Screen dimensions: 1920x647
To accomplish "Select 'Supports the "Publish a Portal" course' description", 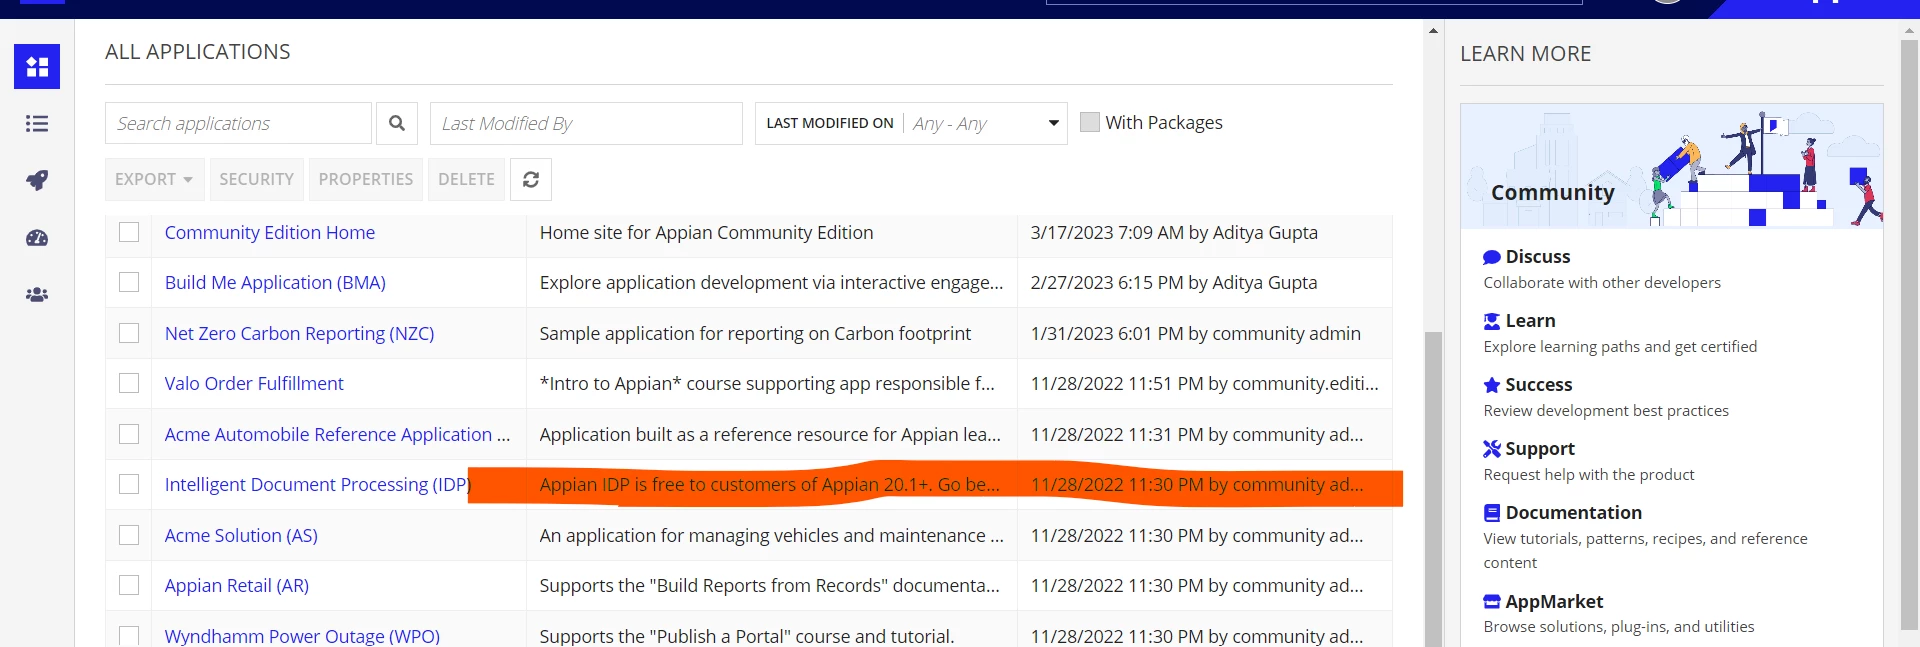I will [x=746, y=636].
